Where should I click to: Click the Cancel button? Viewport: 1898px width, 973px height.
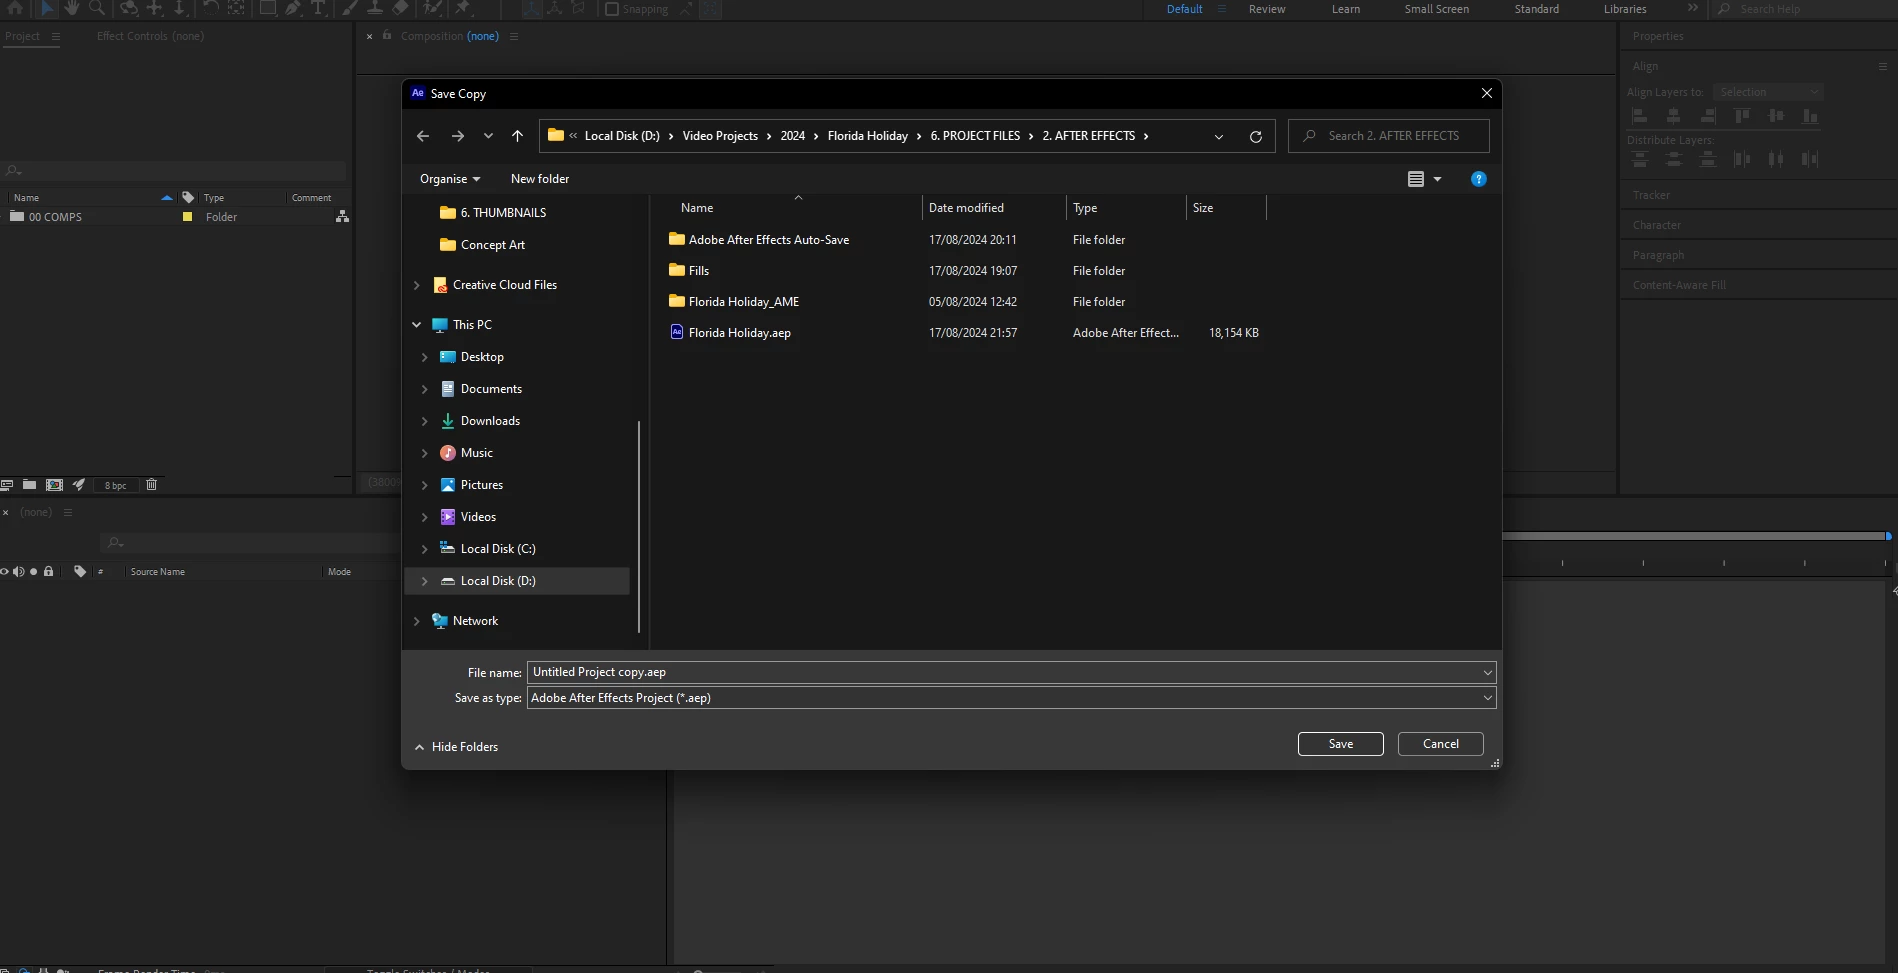coord(1441,744)
